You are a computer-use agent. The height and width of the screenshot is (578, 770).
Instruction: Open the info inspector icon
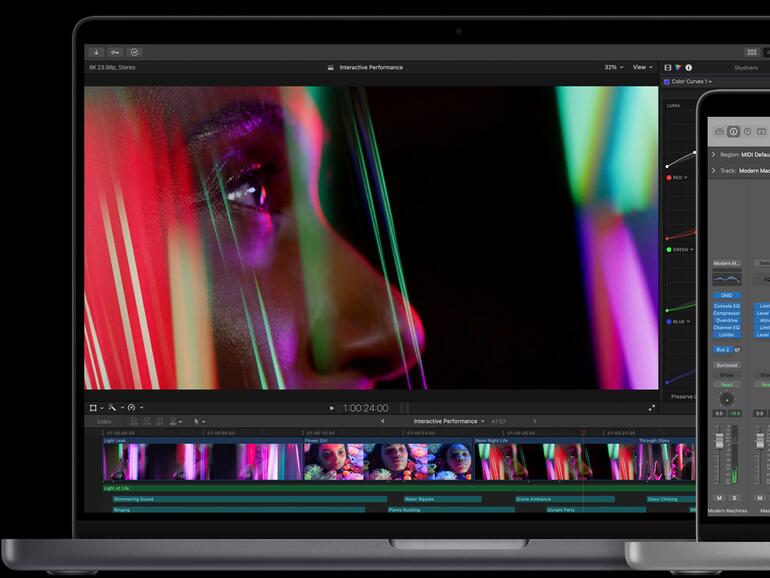tap(688, 67)
